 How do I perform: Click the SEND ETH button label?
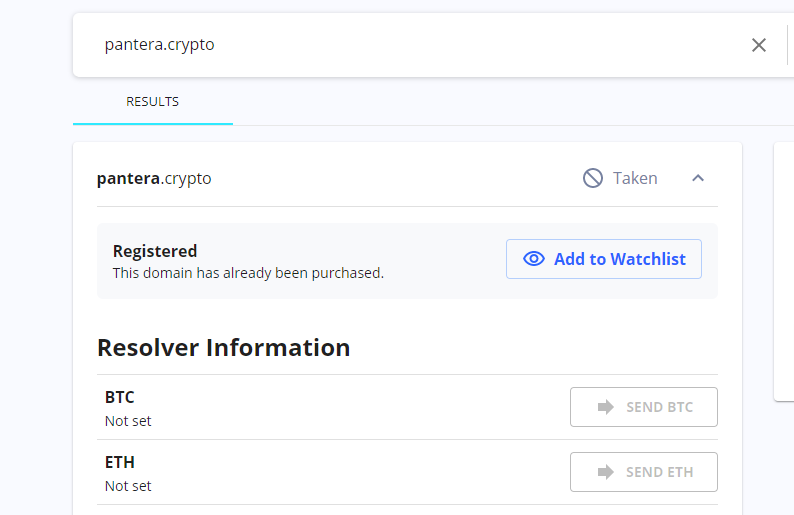pyautogui.click(x=659, y=472)
